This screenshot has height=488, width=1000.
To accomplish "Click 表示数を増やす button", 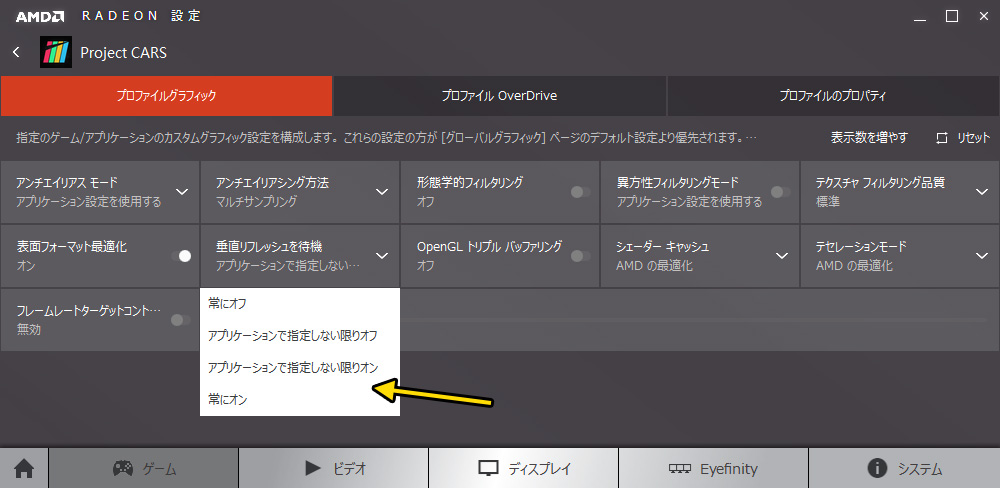I will 869,138.
